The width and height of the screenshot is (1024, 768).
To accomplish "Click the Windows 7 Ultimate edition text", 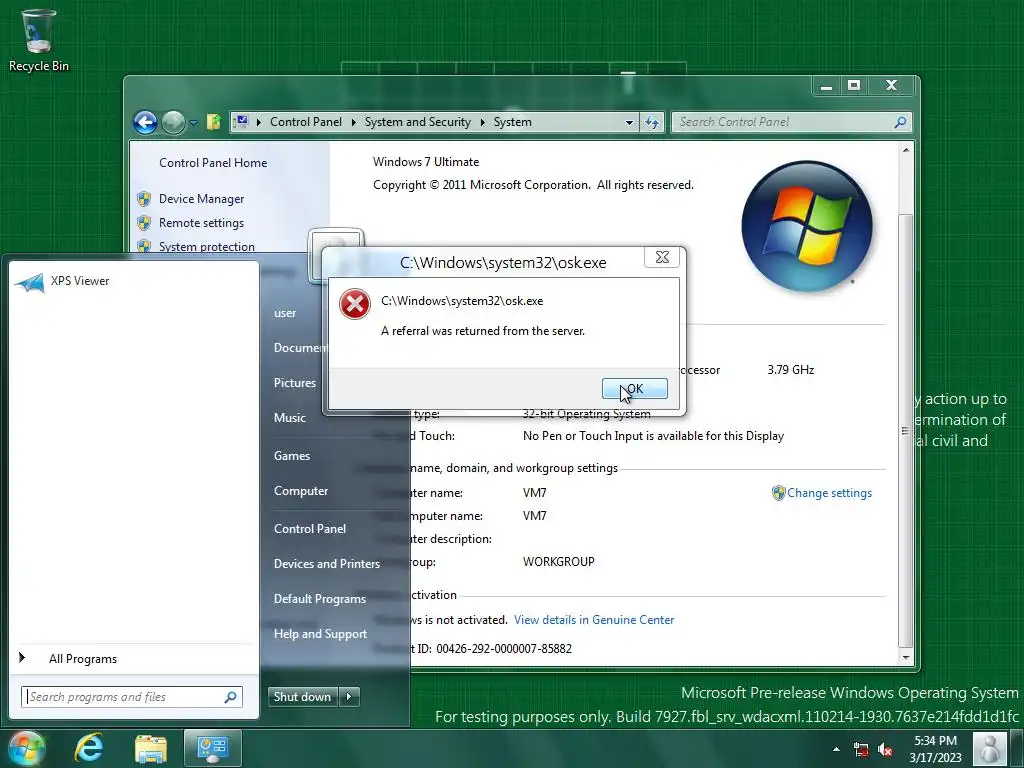I will 426,162.
